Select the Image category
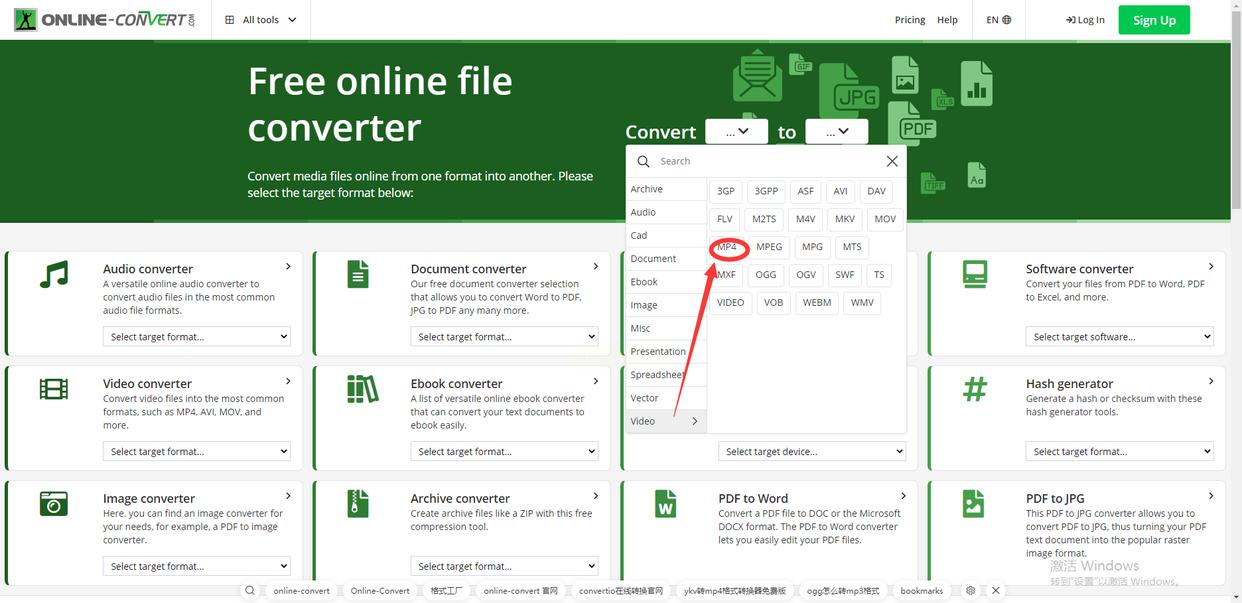The height and width of the screenshot is (603, 1242). point(666,305)
